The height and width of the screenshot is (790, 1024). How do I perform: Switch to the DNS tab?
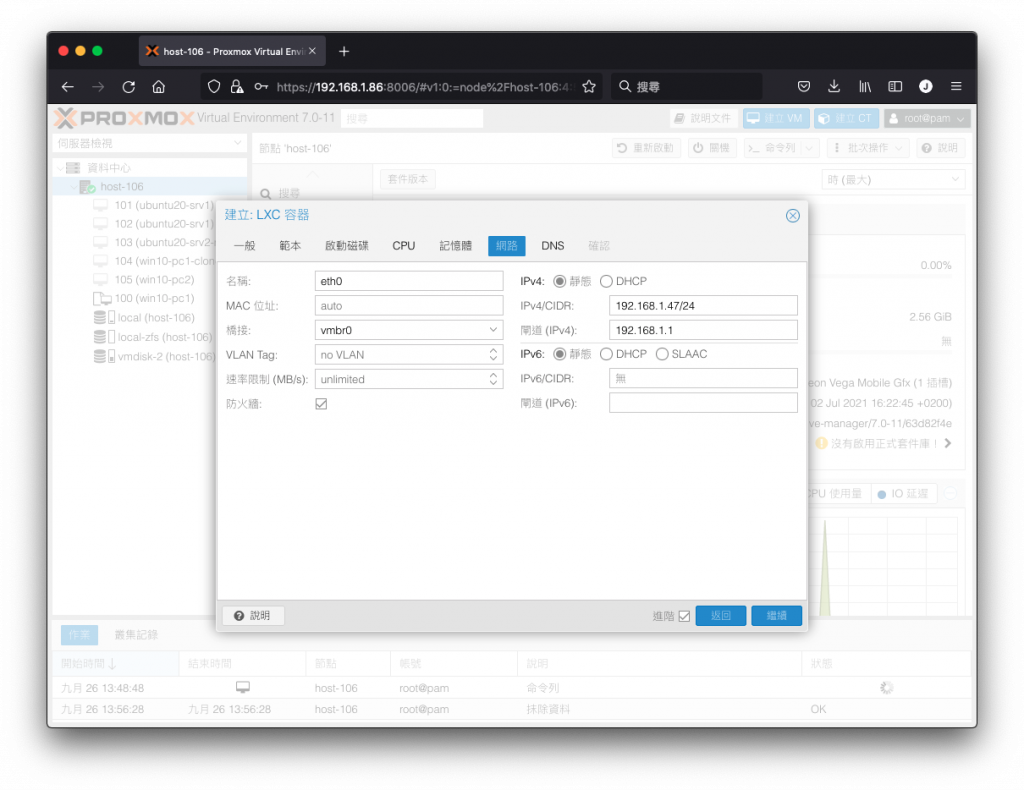coord(552,246)
